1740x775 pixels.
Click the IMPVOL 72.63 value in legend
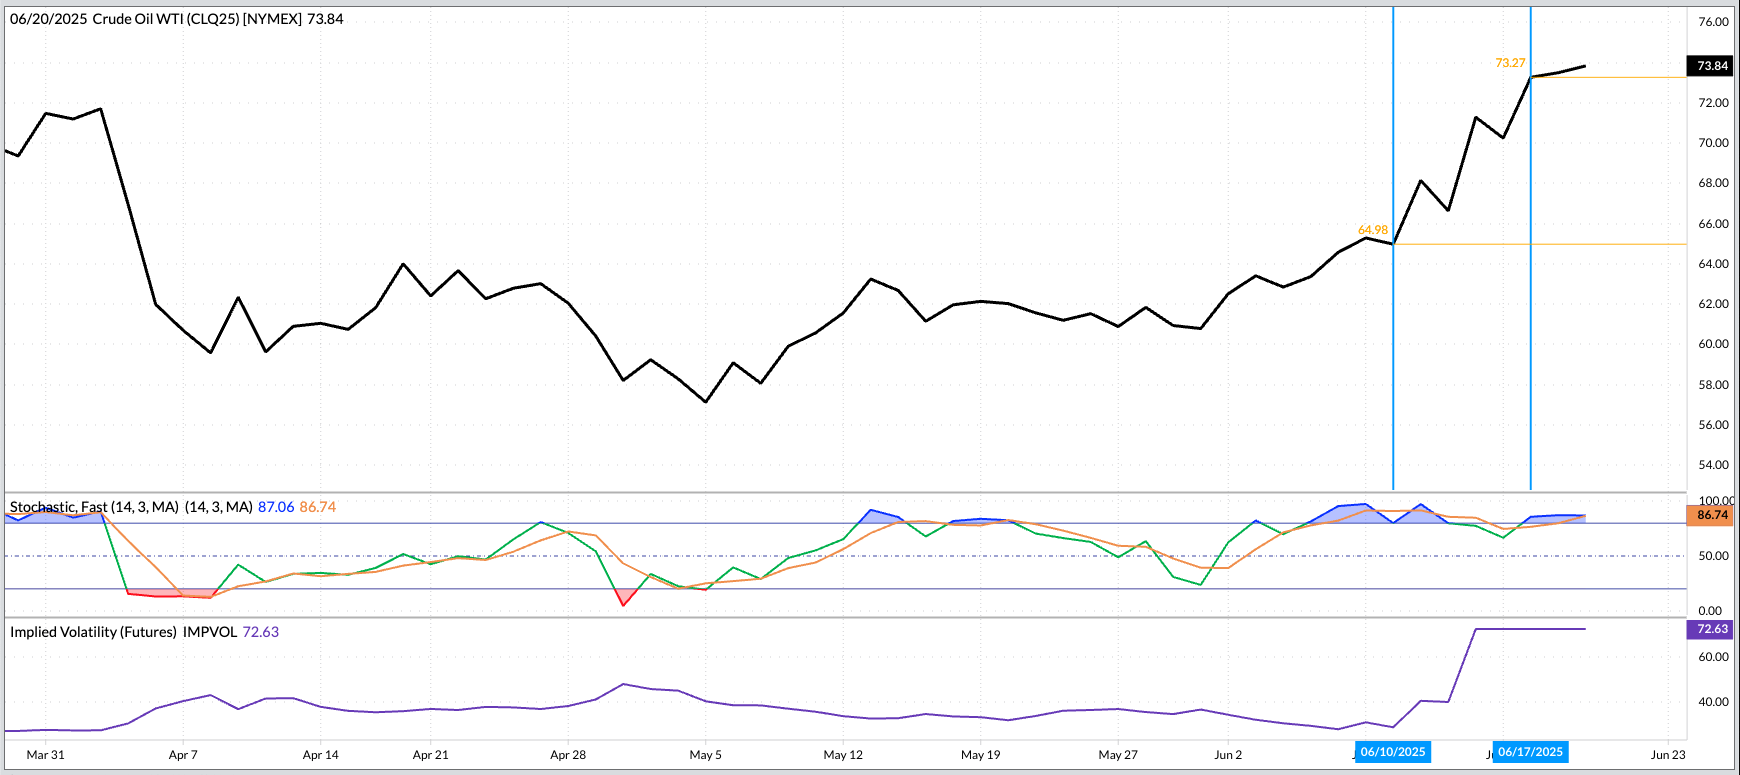point(260,632)
